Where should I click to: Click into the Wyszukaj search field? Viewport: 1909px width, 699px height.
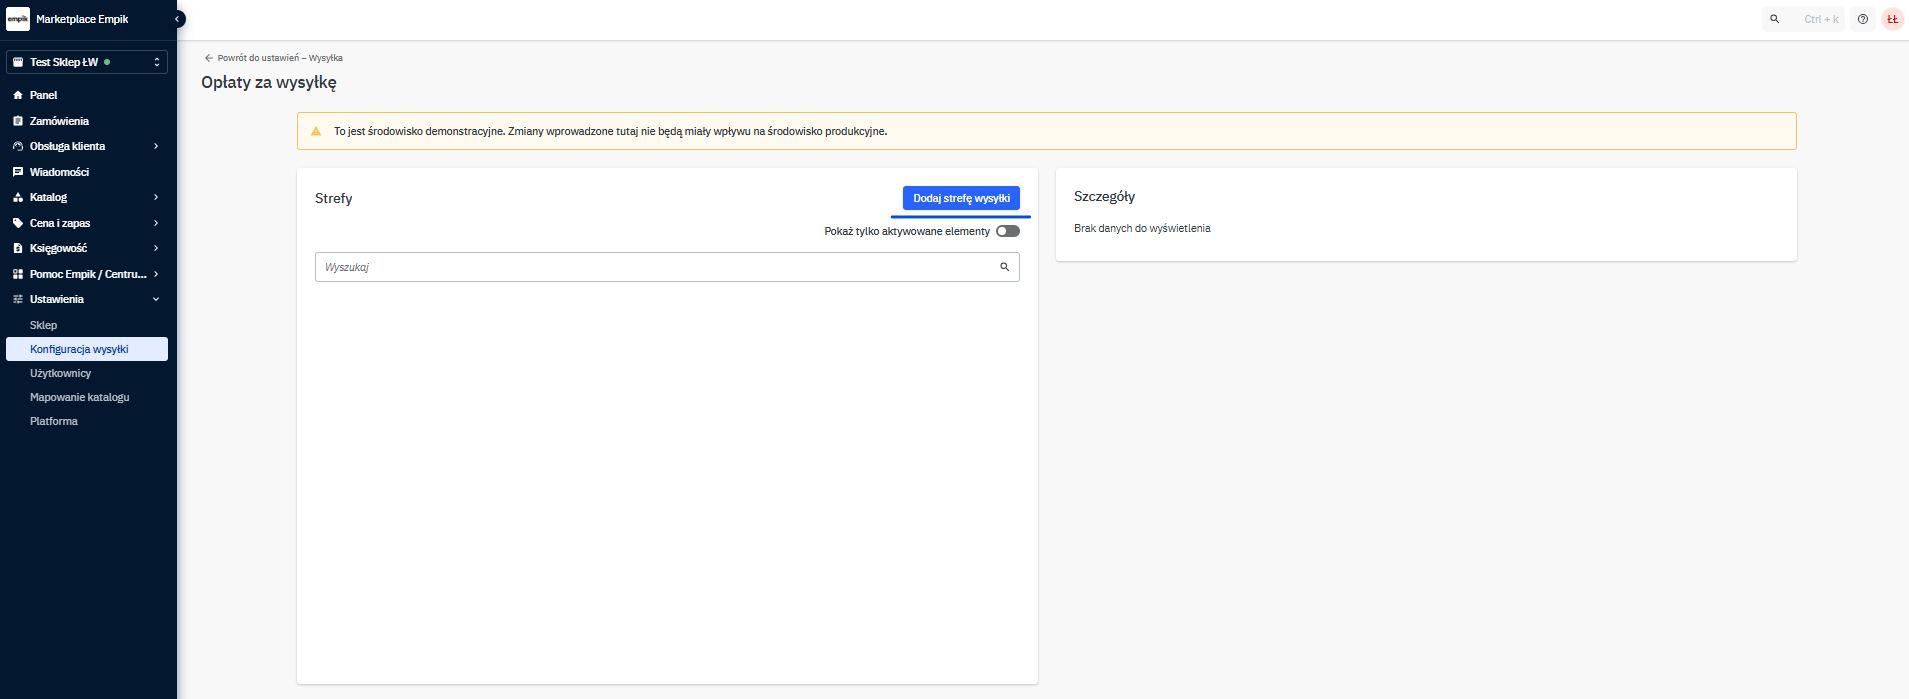tap(655, 267)
